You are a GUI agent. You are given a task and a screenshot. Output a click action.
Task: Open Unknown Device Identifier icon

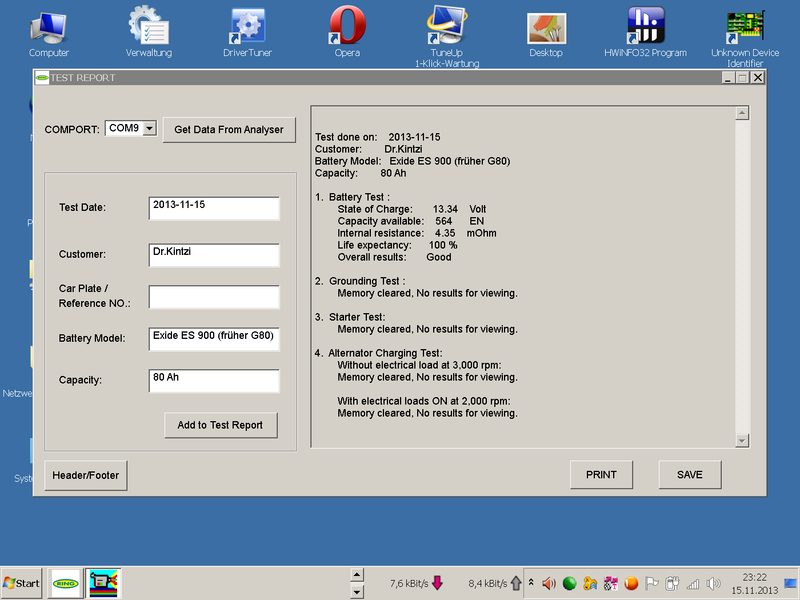point(744,30)
